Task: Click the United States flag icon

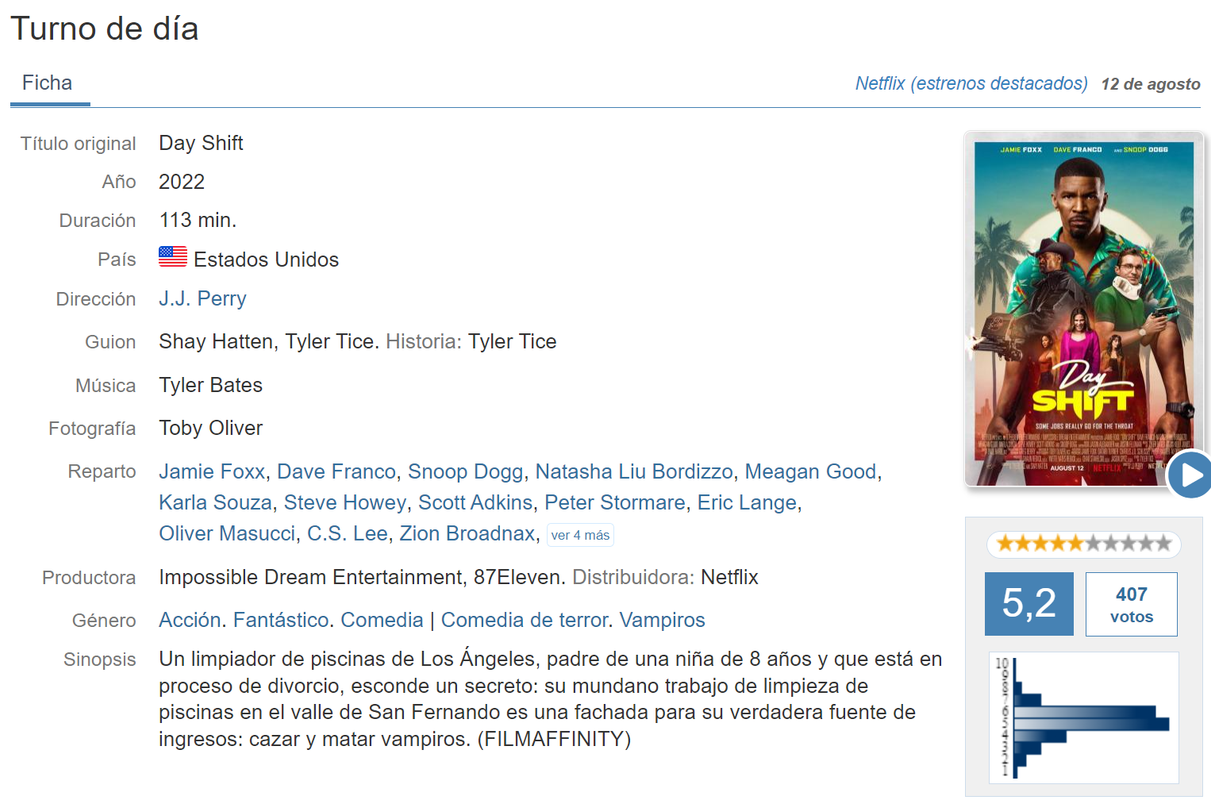Action: [173, 257]
